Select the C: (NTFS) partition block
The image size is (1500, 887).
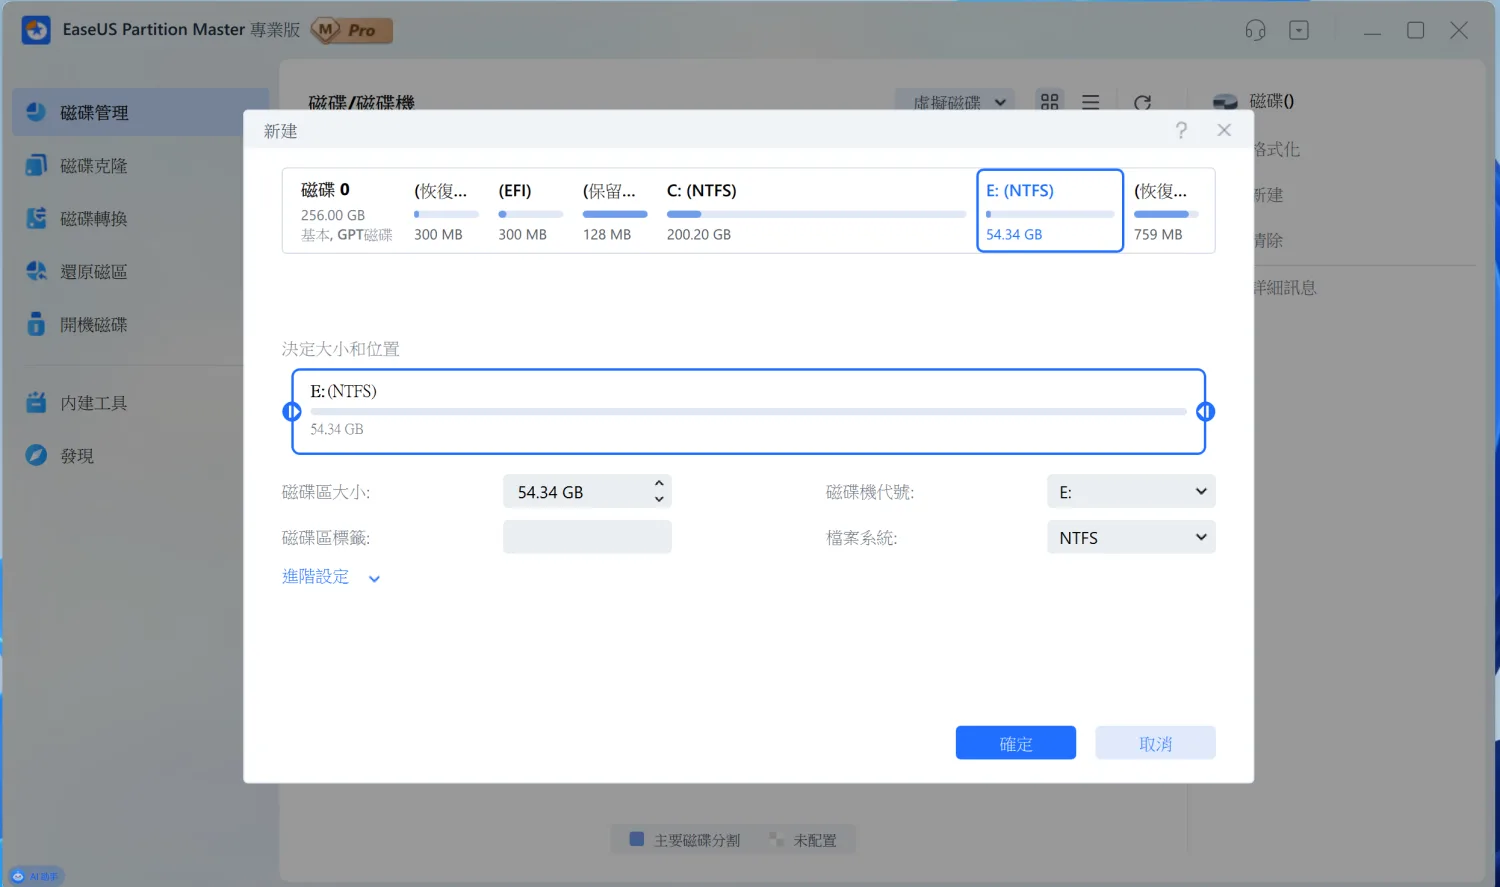tap(815, 212)
